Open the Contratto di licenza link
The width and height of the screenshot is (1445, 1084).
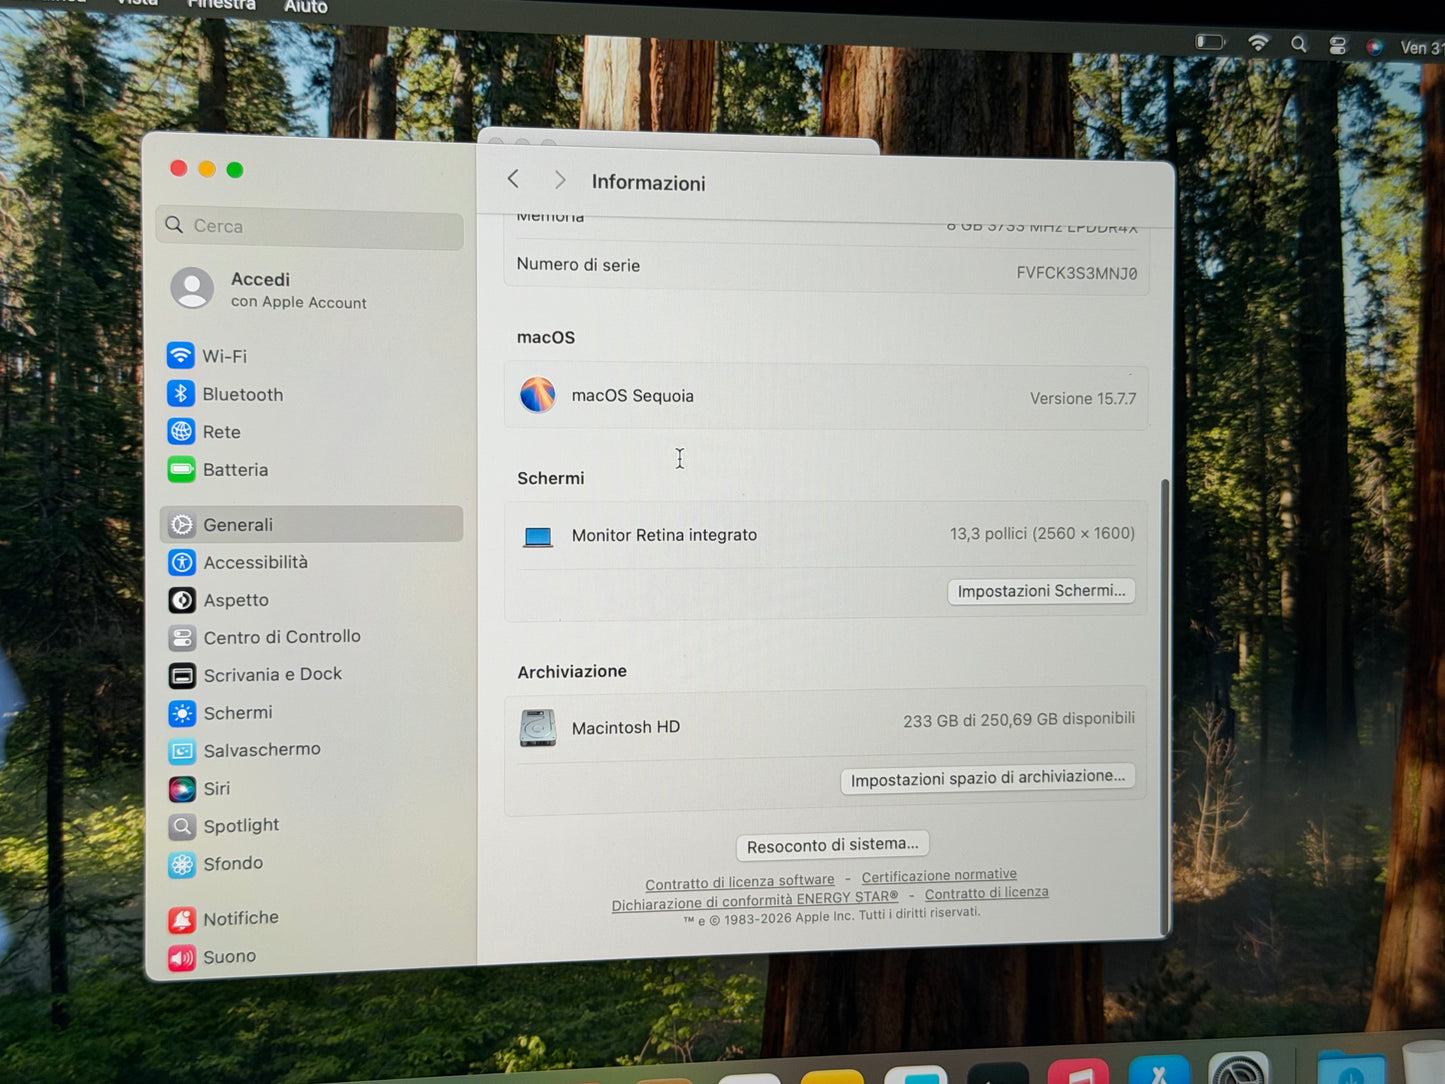click(x=987, y=893)
